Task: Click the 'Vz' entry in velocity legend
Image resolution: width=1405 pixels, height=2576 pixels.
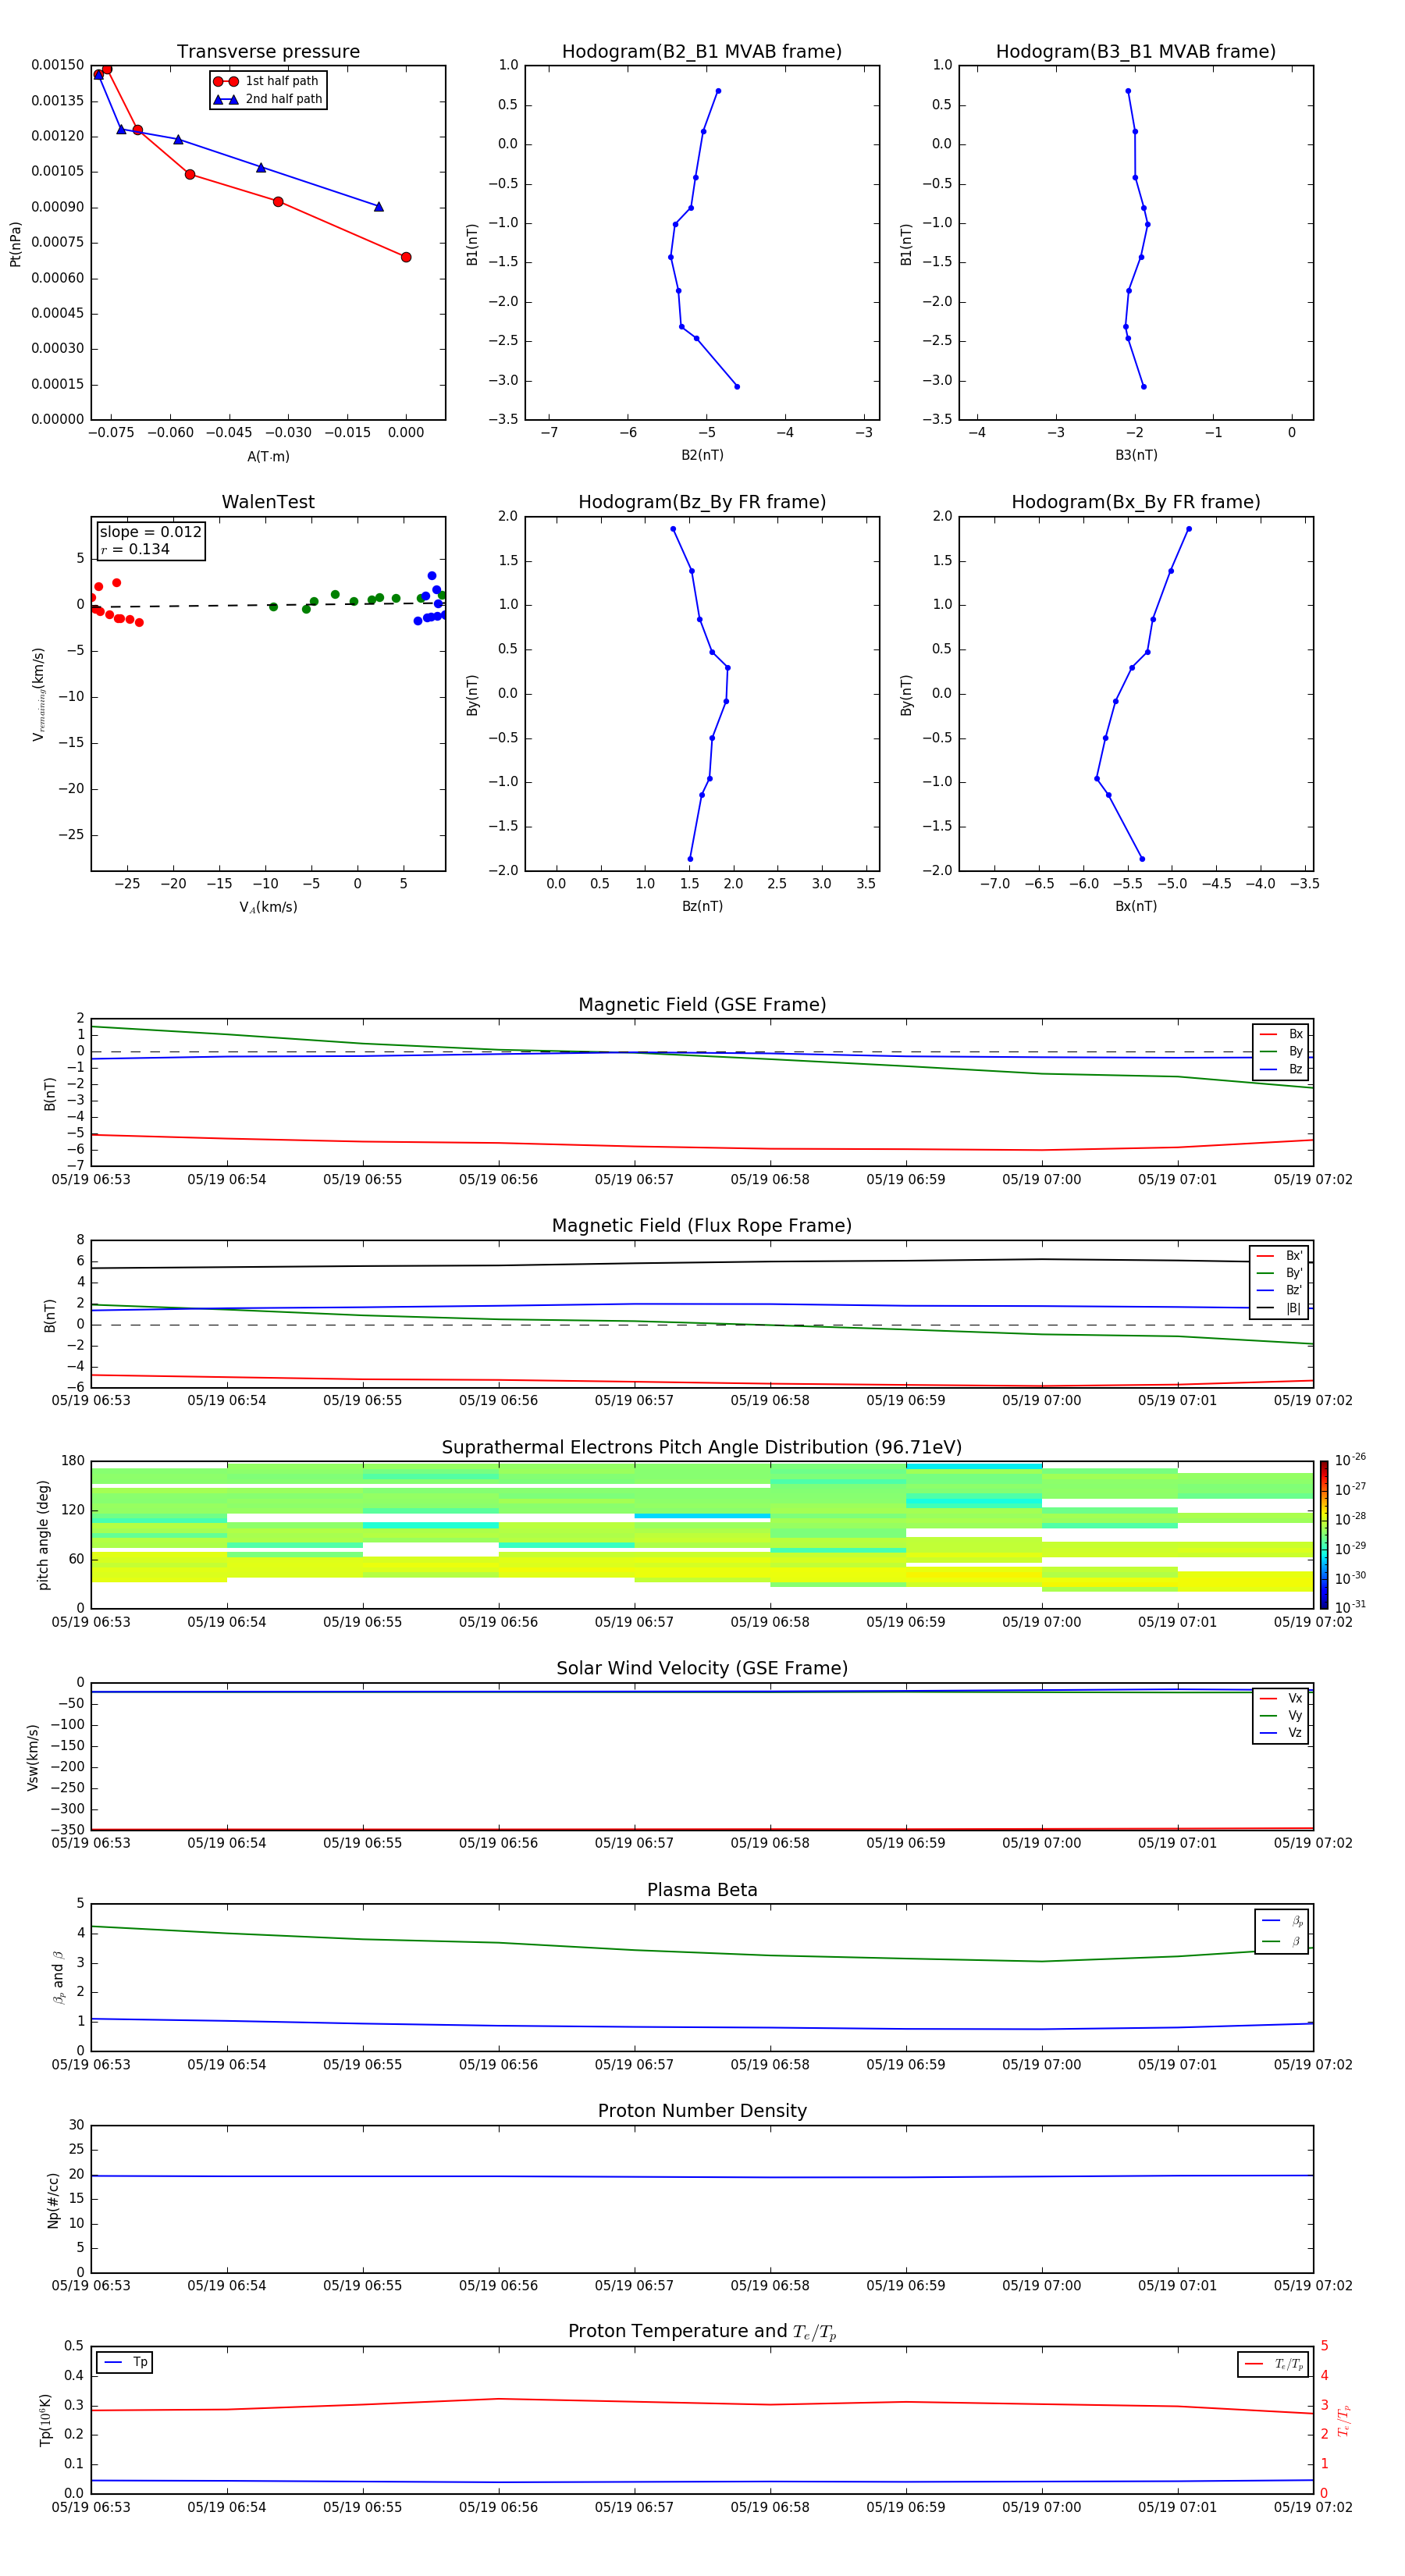Action: coord(1281,1732)
